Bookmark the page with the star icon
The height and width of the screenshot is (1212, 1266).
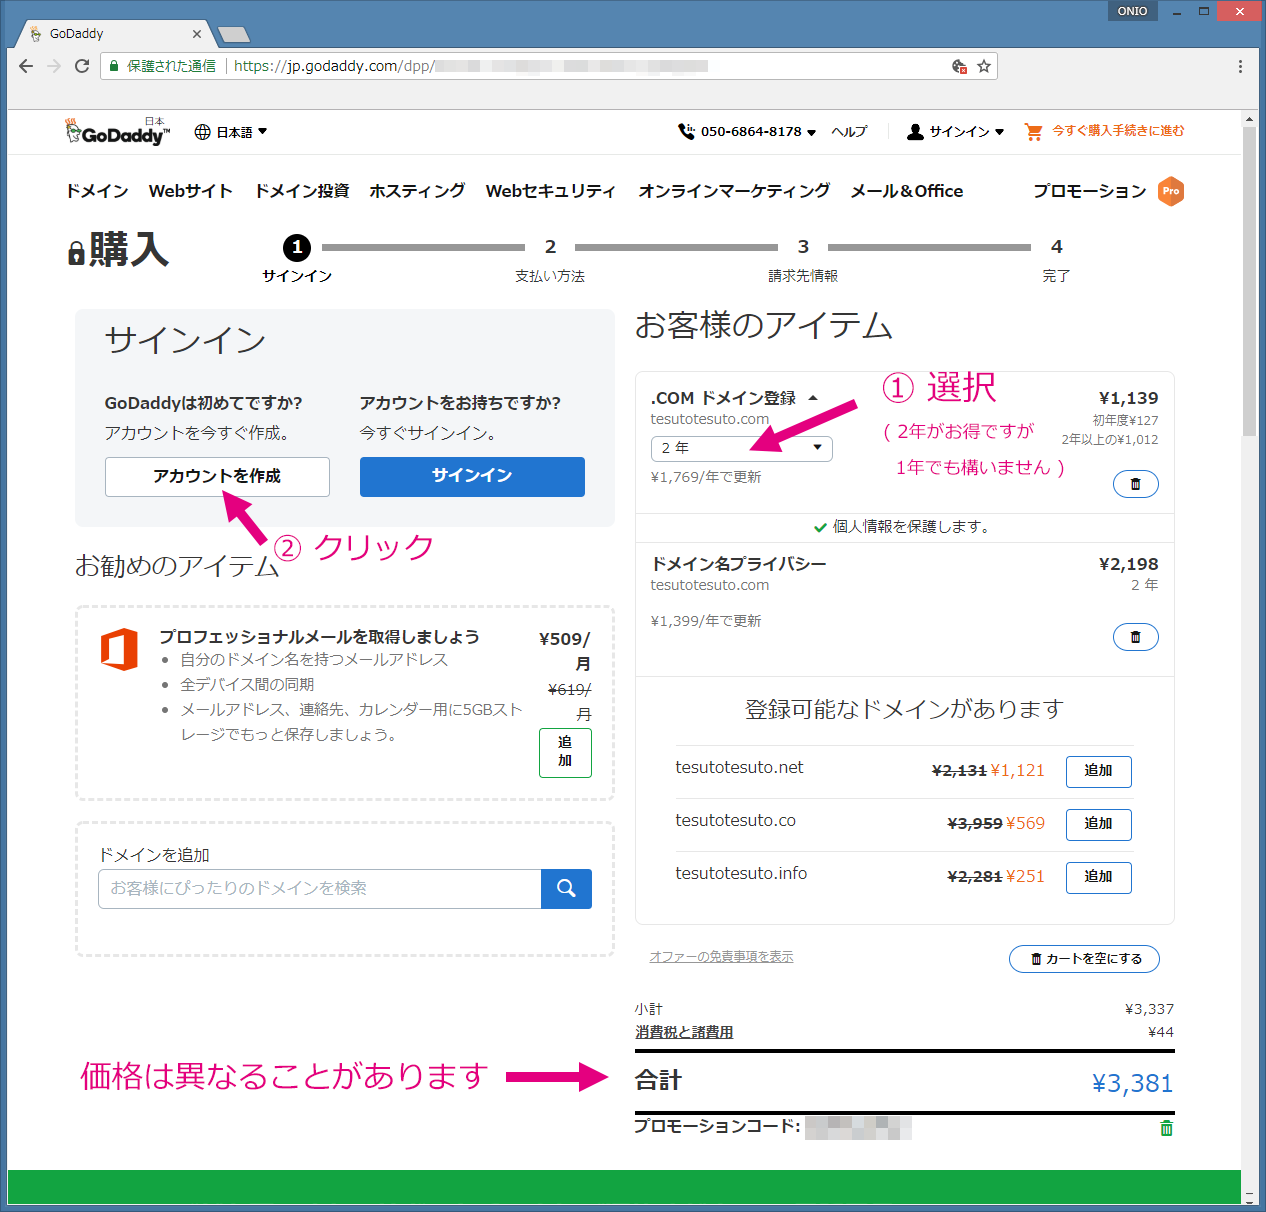[984, 66]
